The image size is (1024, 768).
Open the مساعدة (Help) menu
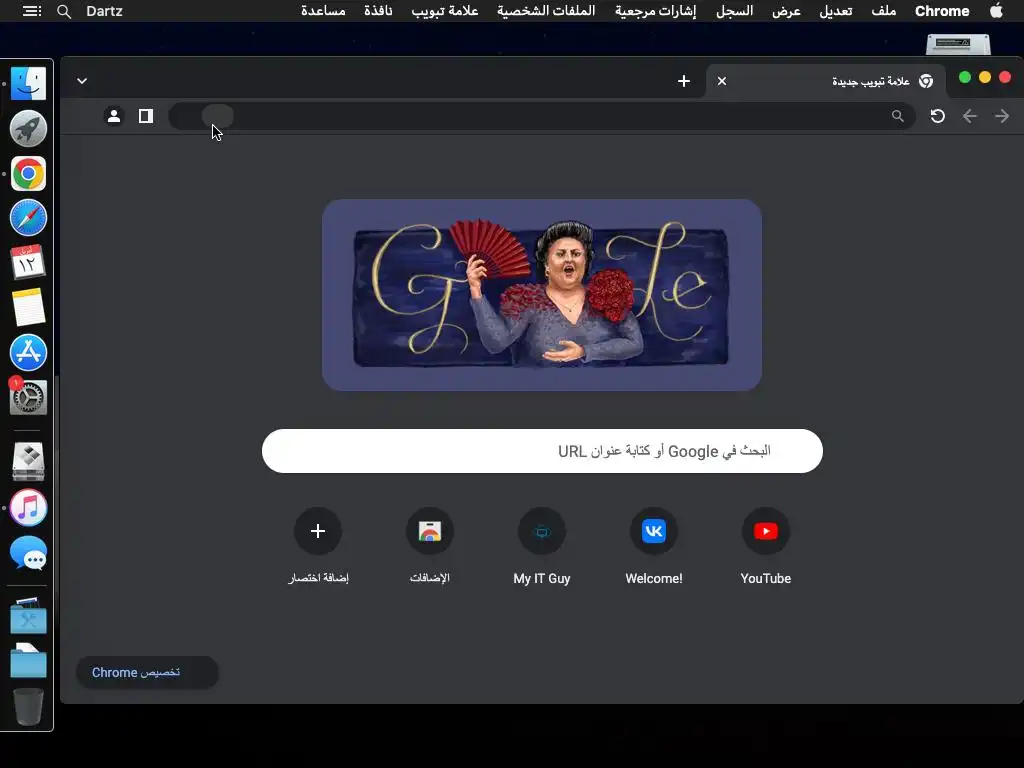[x=323, y=11]
